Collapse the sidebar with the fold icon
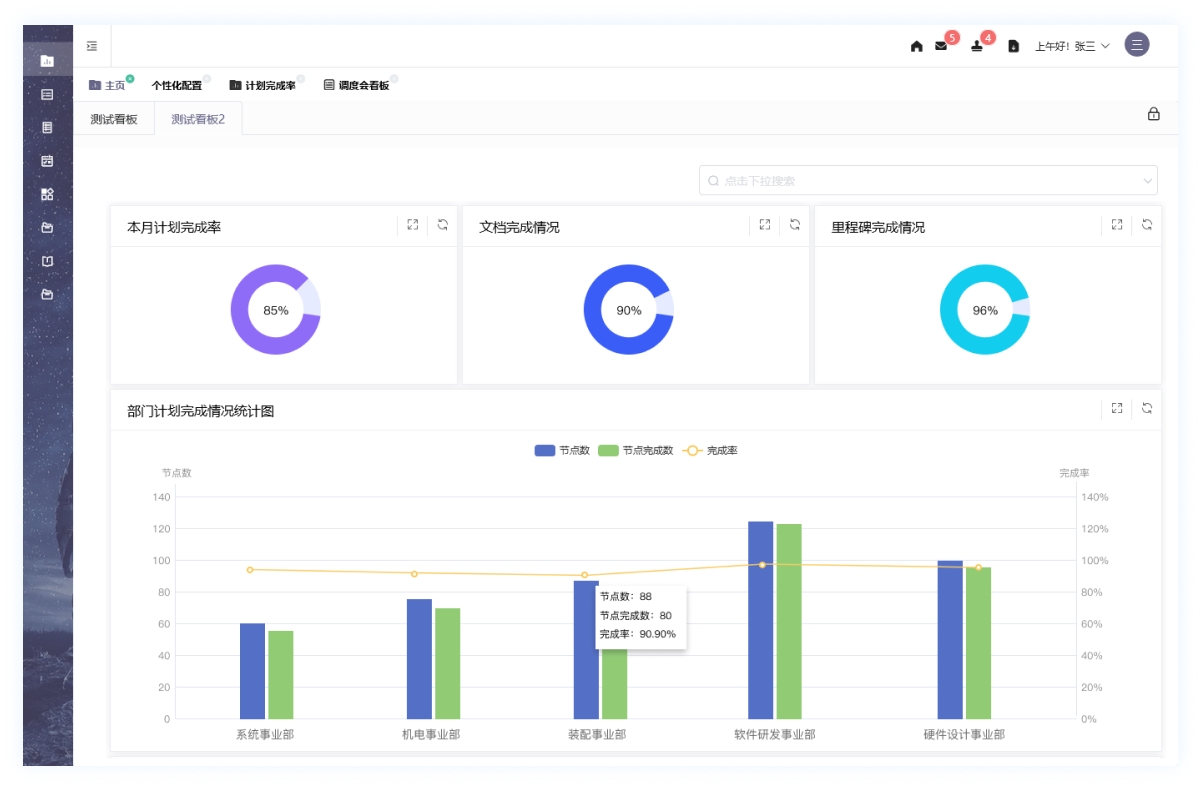The image size is (1201, 787). tap(92, 46)
